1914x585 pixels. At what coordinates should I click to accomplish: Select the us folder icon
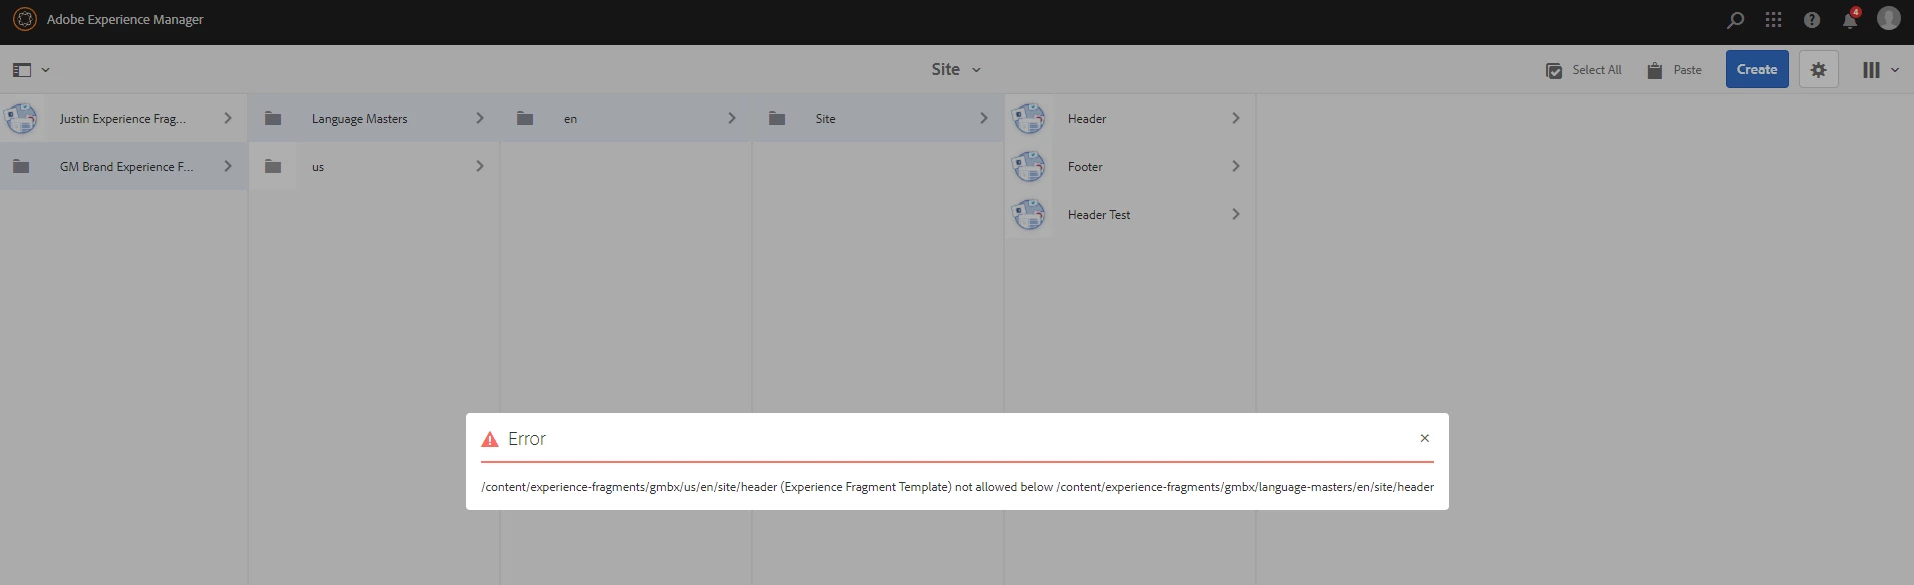point(273,166)
